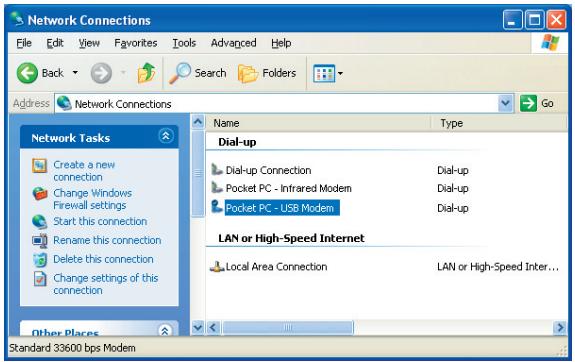Click the Windows Firewall shield icon
The image size is (575, 362).
coord(40,193)
